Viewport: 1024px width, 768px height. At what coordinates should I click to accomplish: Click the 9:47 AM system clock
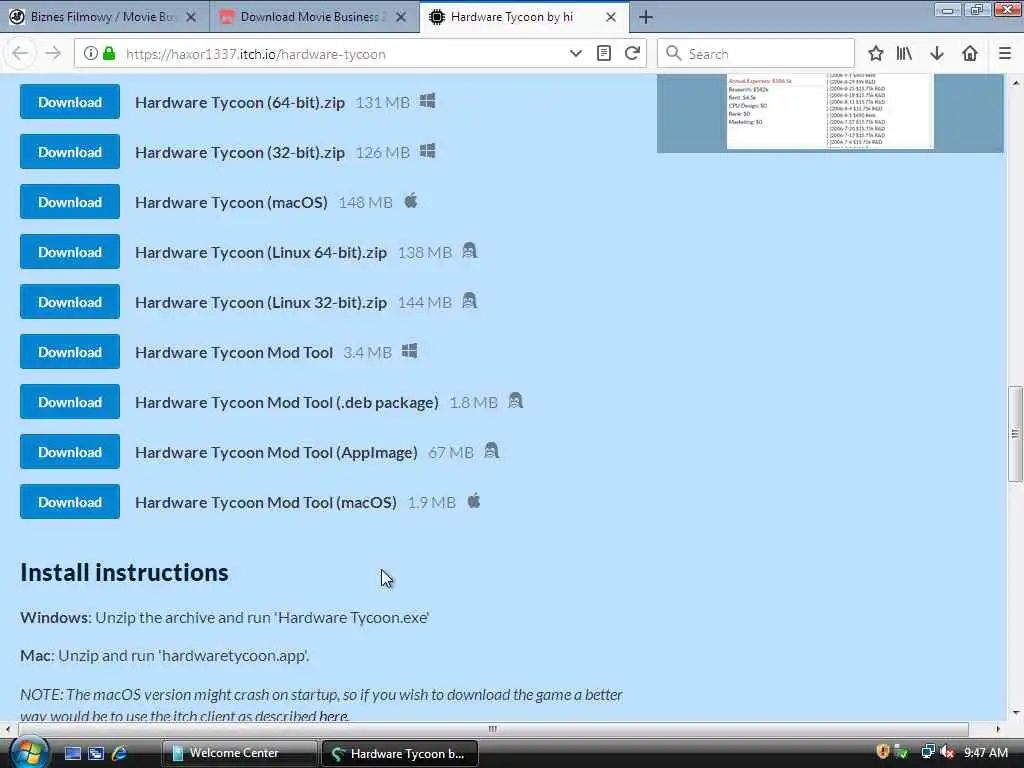pyautogui.click(x=986, y=753)
